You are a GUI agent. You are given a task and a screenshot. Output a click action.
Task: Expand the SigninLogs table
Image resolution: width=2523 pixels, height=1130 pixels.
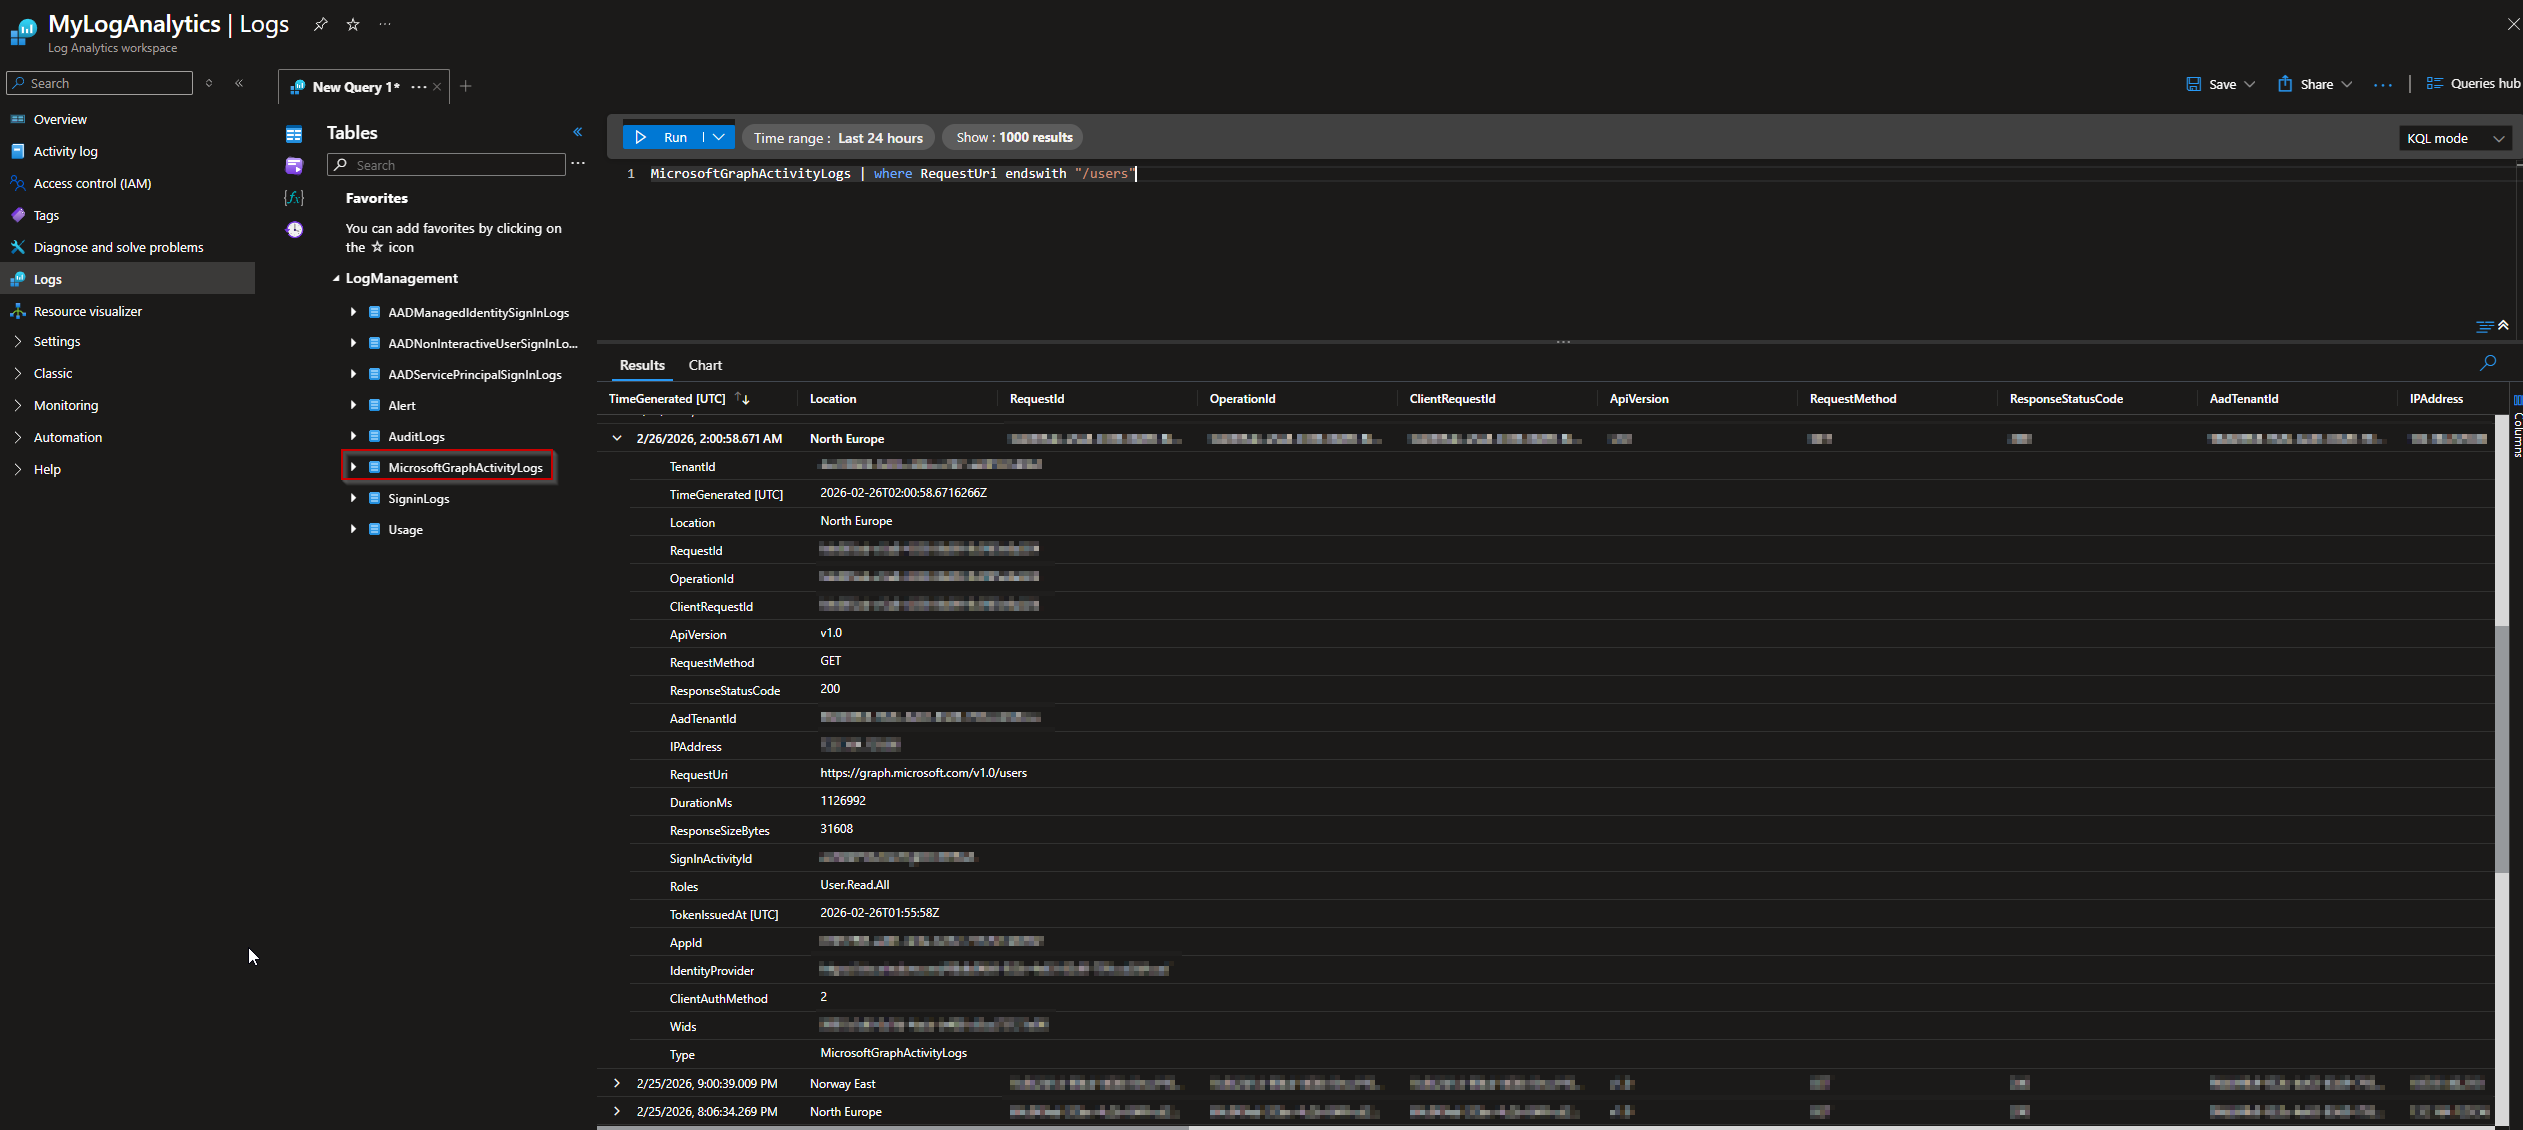[353, 498]
